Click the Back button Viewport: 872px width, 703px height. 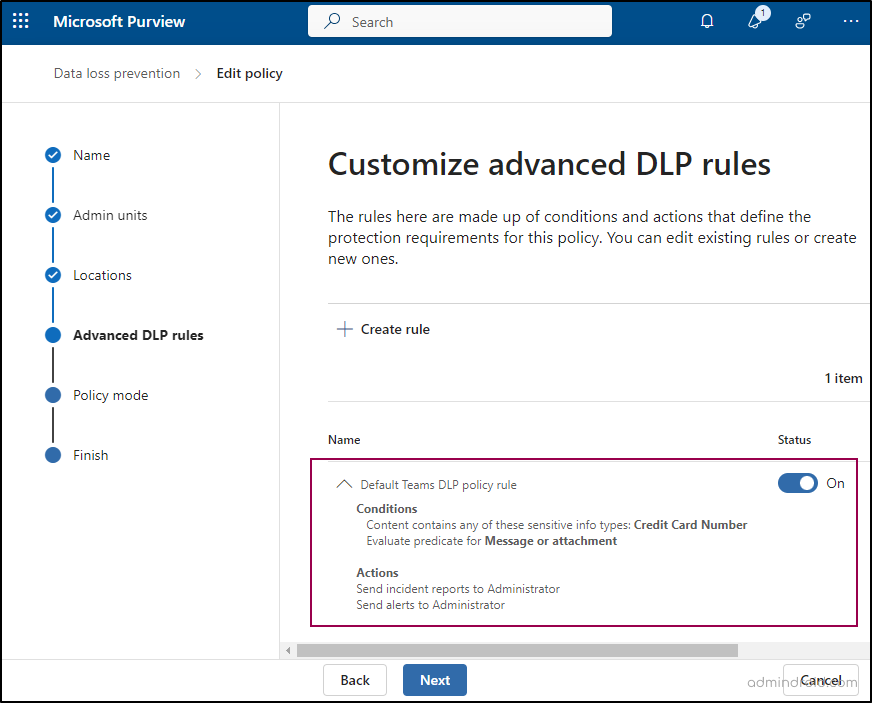[x=355, y=680]
